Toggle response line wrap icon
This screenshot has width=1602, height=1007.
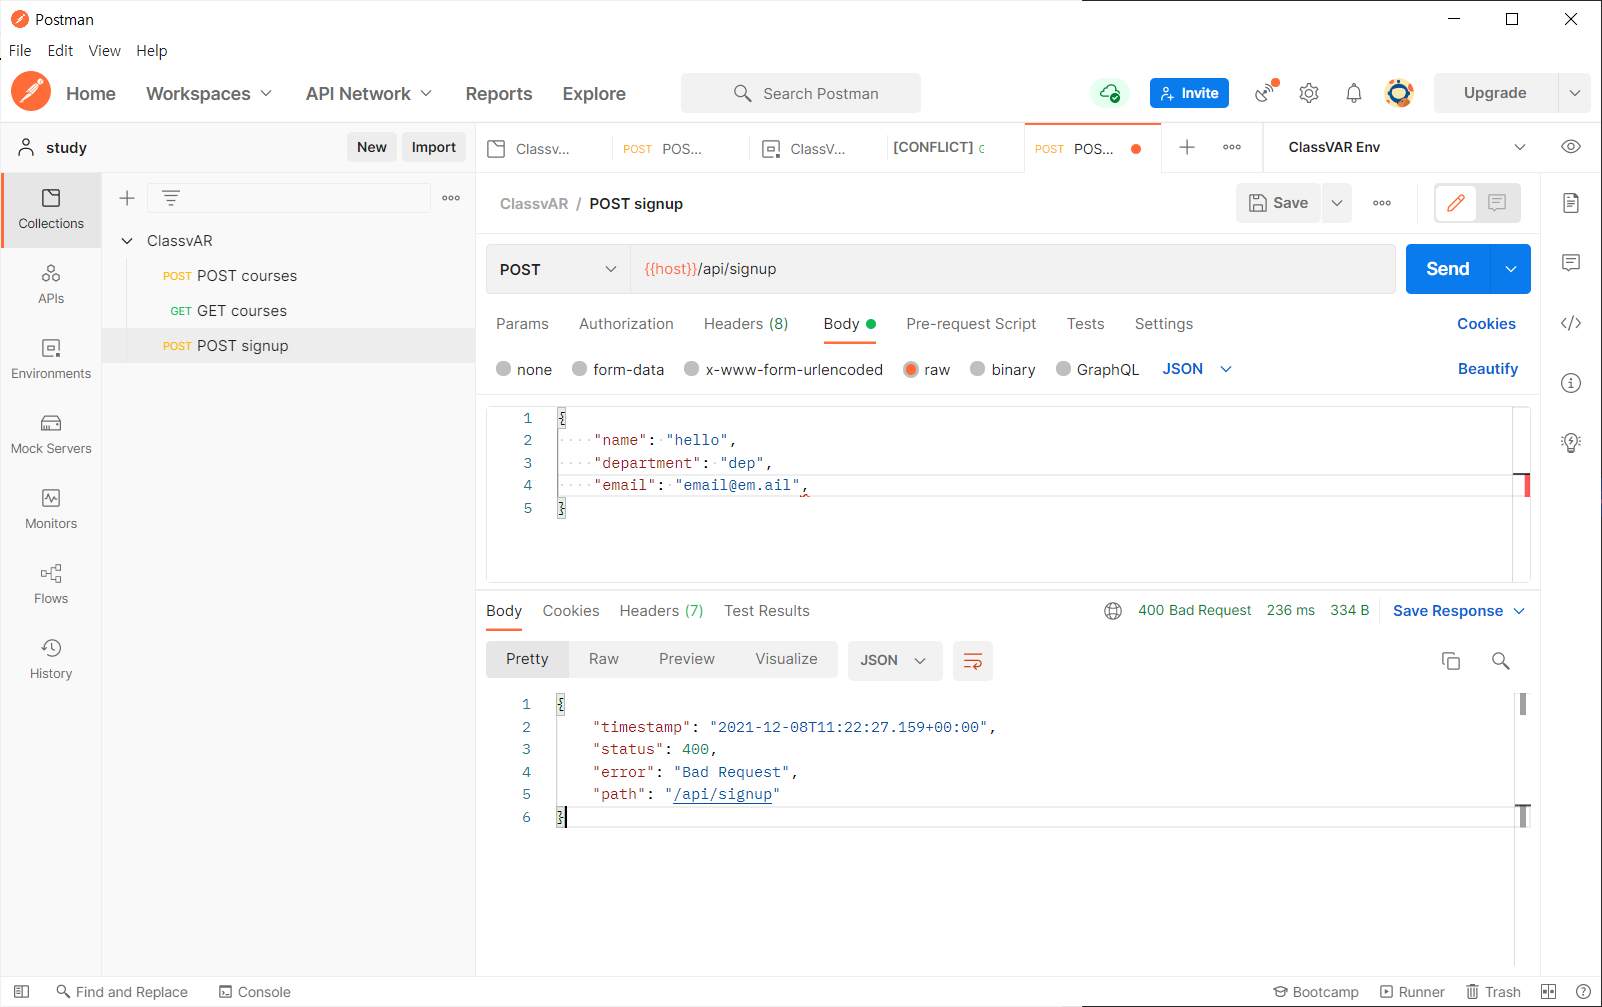tap(973, 661)
